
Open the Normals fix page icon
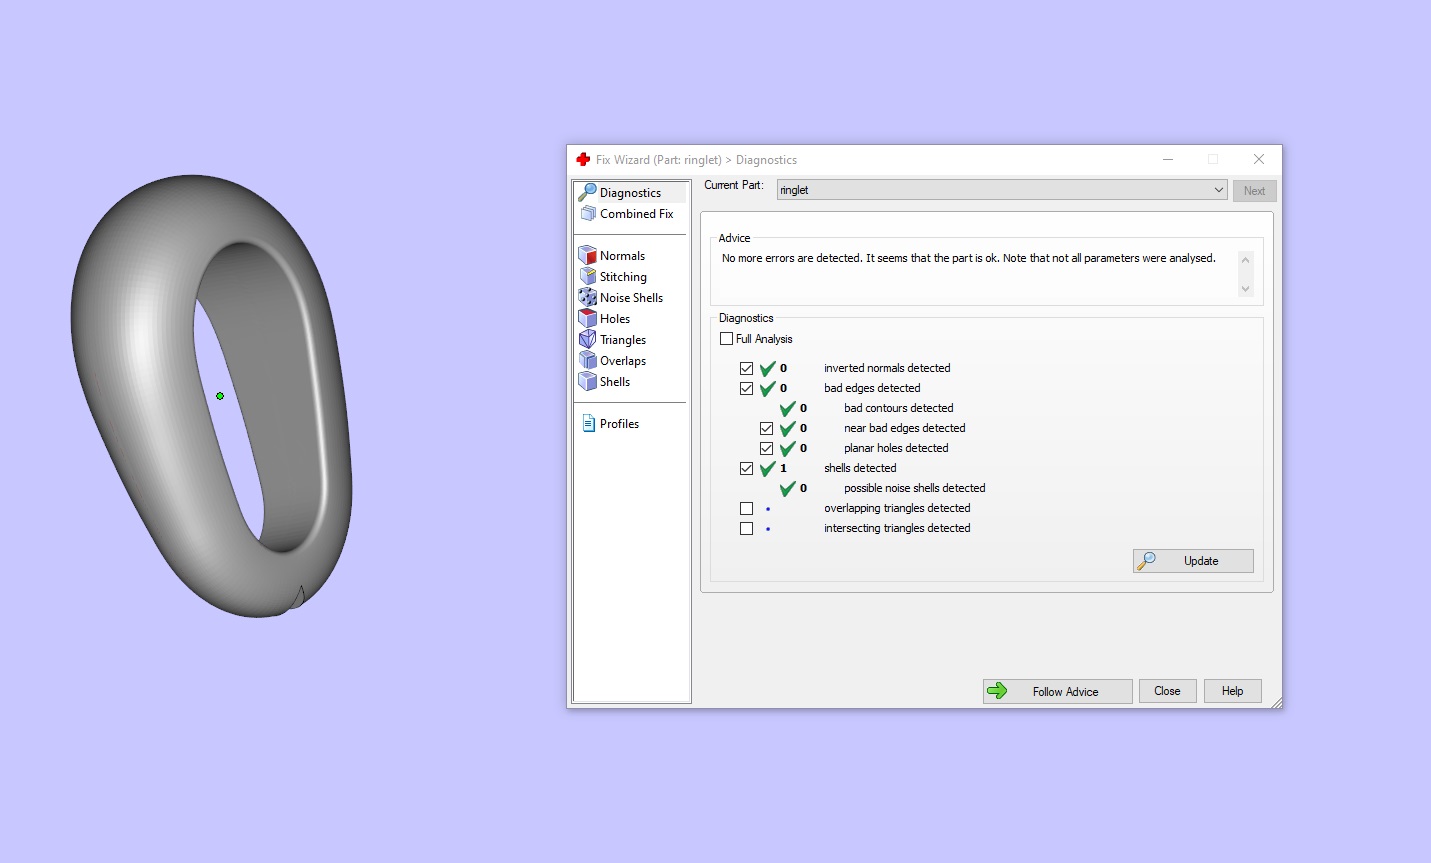[x=588, y=255]
